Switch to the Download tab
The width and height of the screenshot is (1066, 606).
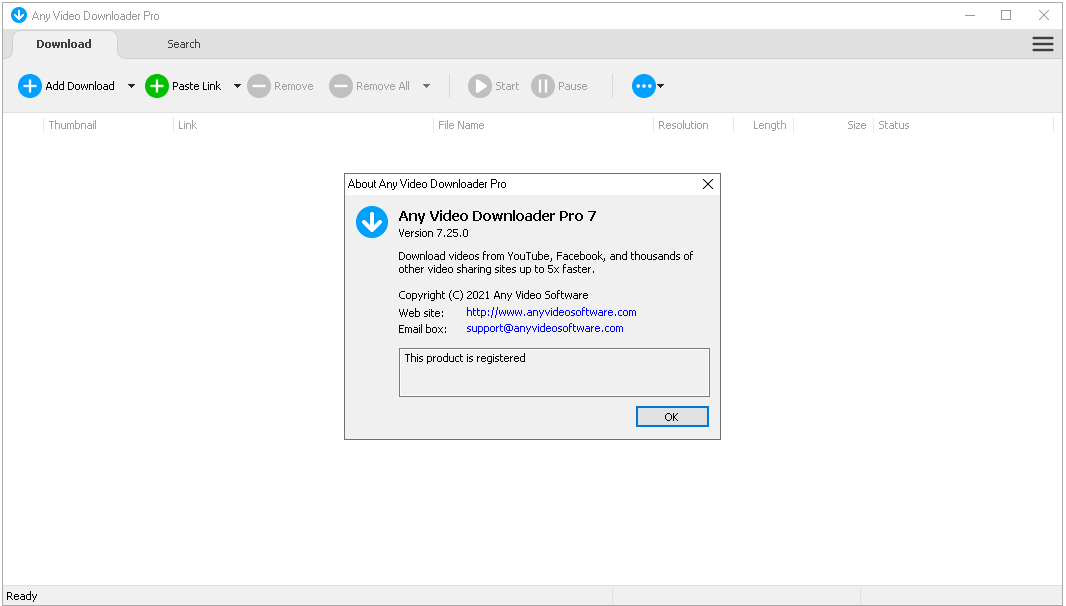(64, 44)
